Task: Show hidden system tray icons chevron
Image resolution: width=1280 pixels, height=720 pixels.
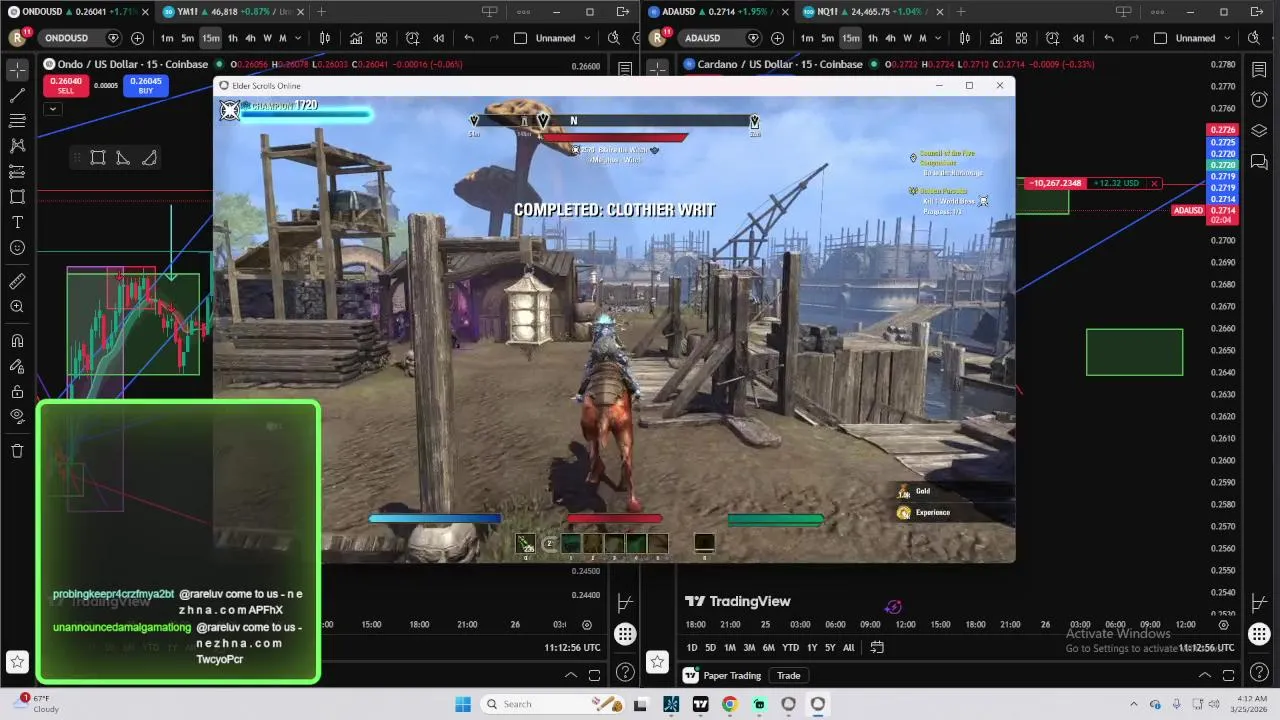Action: tap(1133, 704)
